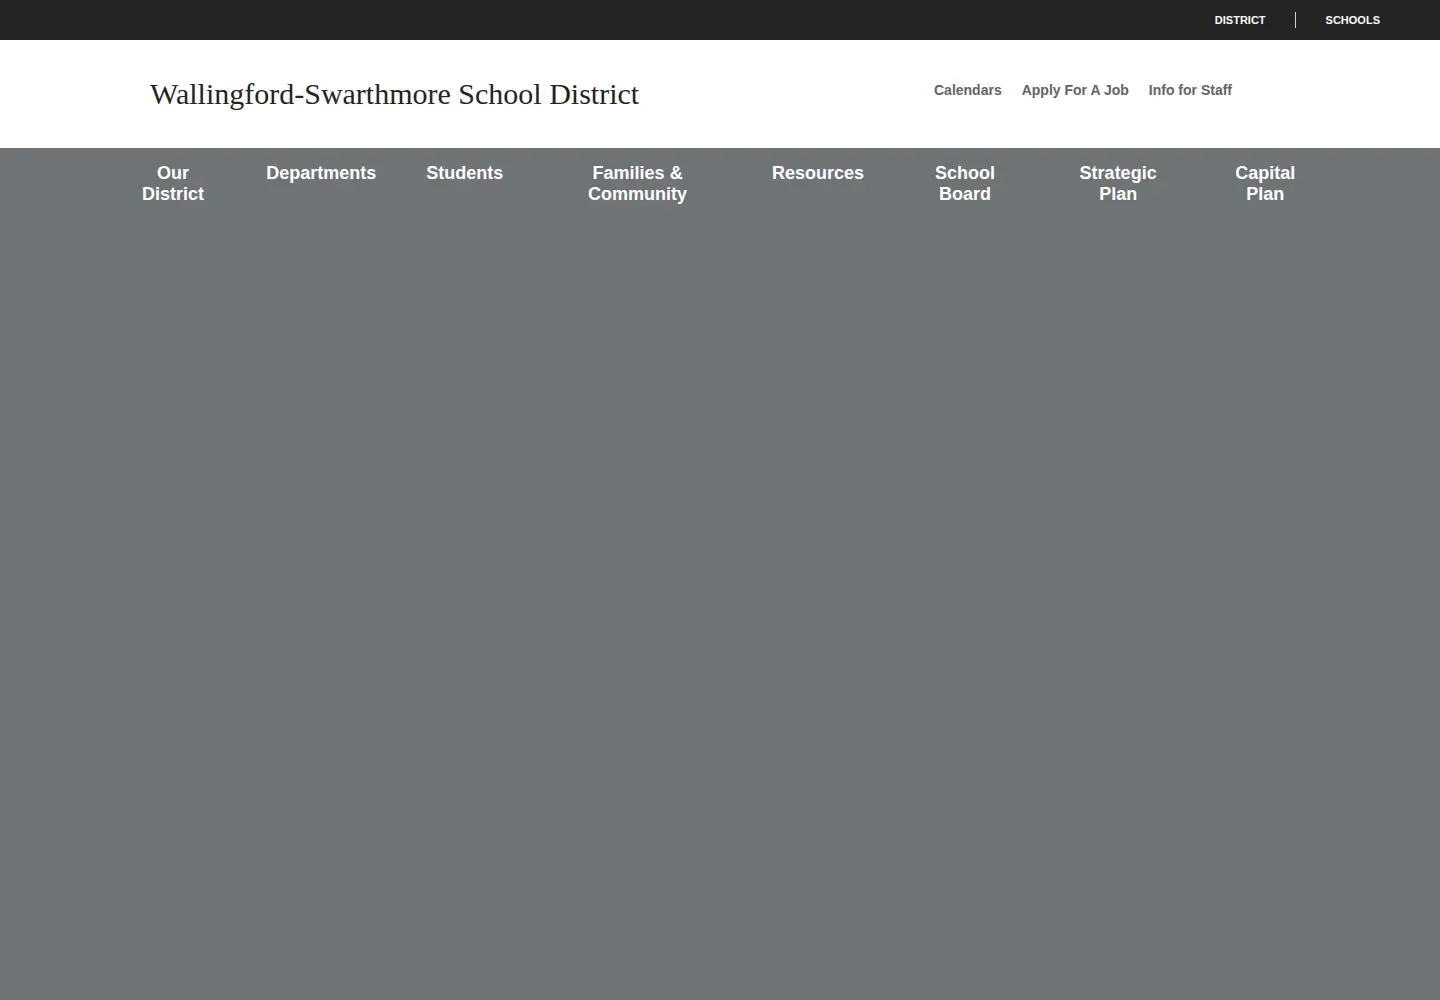
Task: Open the District link in top bar
Action: [1239, 20]
